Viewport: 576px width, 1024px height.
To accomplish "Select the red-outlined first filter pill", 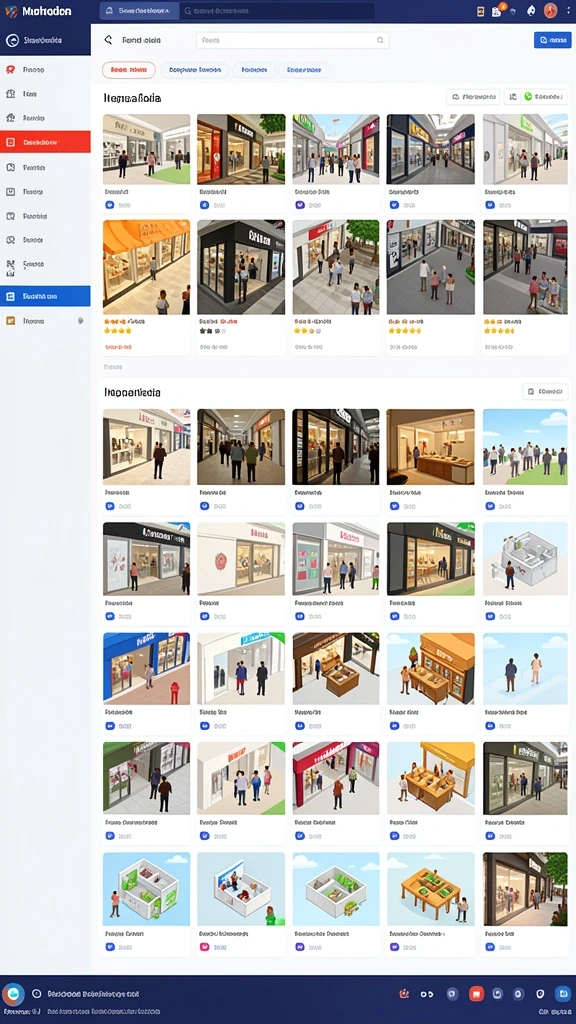I will pos(129,70).
